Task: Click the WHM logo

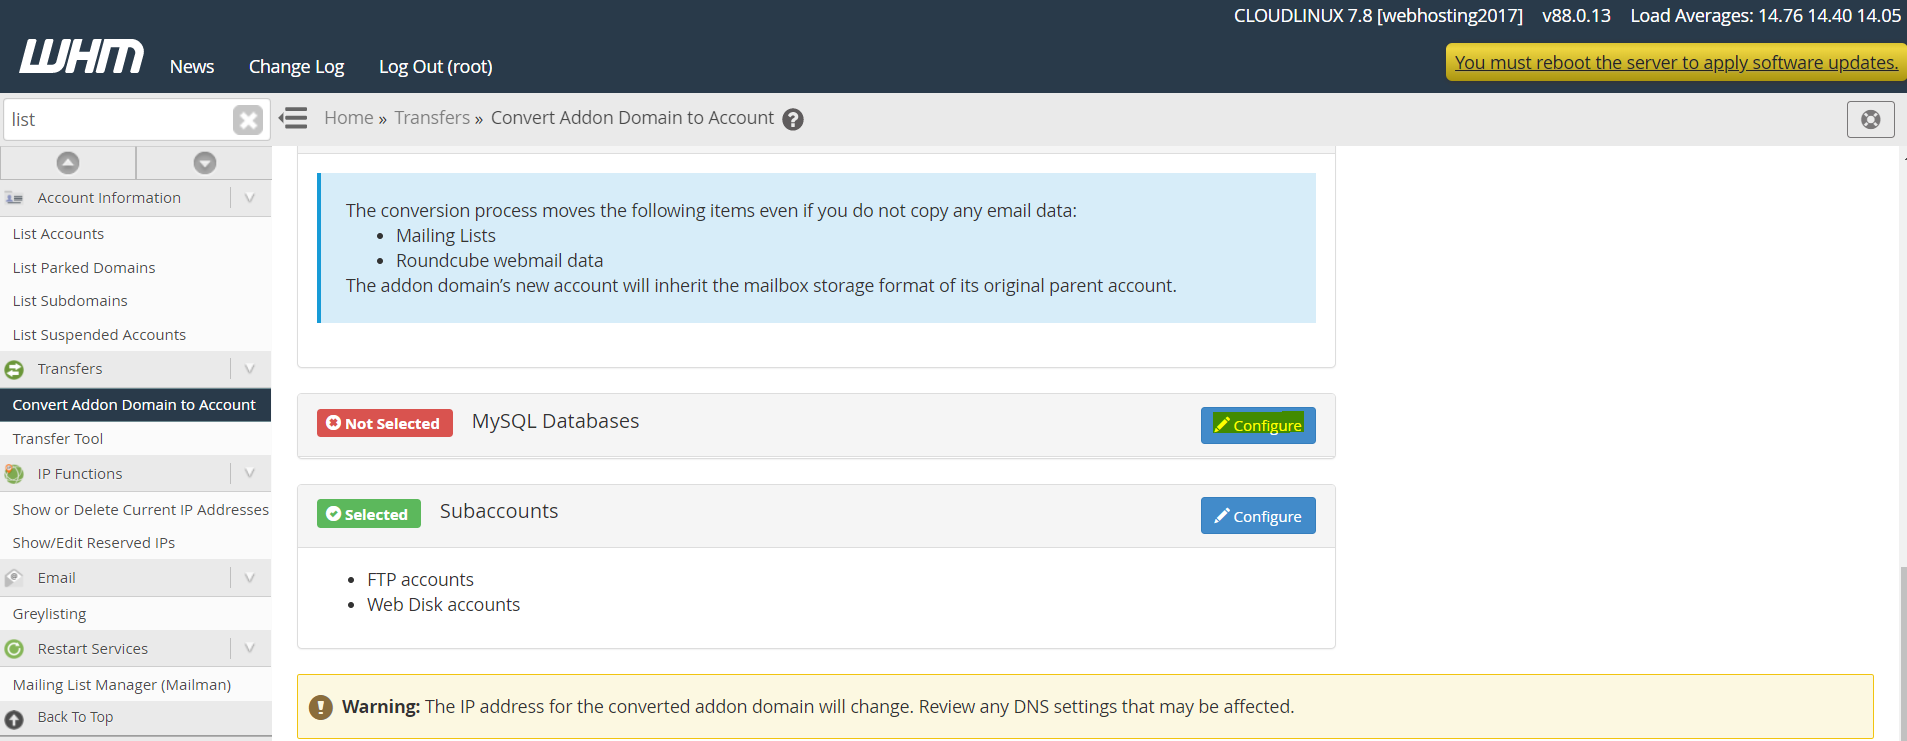Action: [x=82, y=57]
